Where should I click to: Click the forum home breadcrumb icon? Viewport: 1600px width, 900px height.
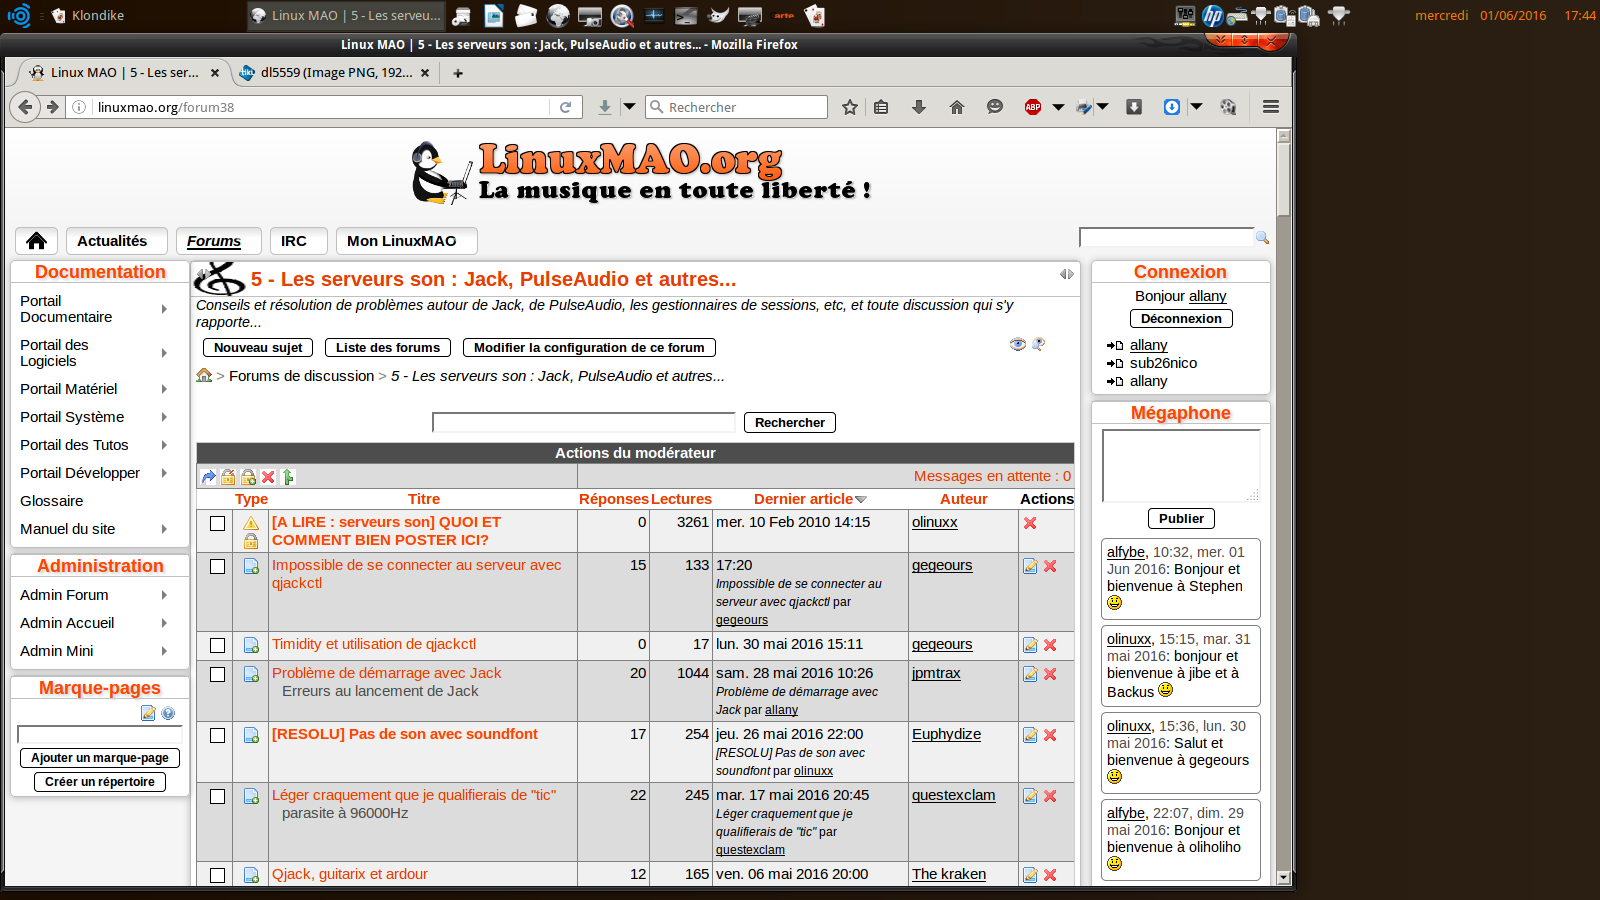tap(204, 375)
